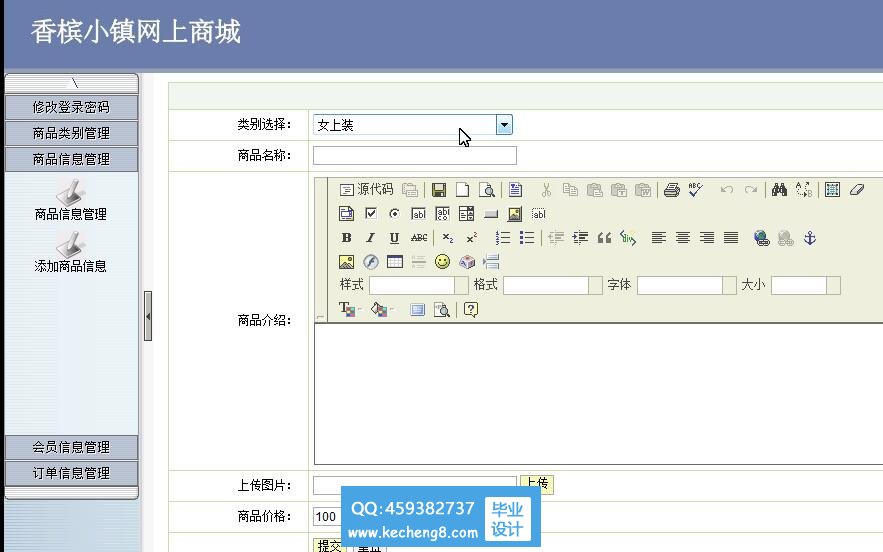Show blocks in the editor
This screenshot has width=883, height=552.
[442, 310]
